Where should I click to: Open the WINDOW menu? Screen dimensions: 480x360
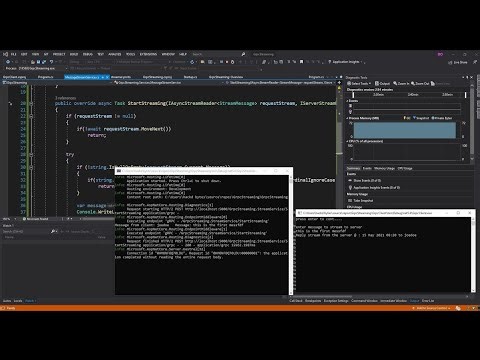[x=168, y=54]
